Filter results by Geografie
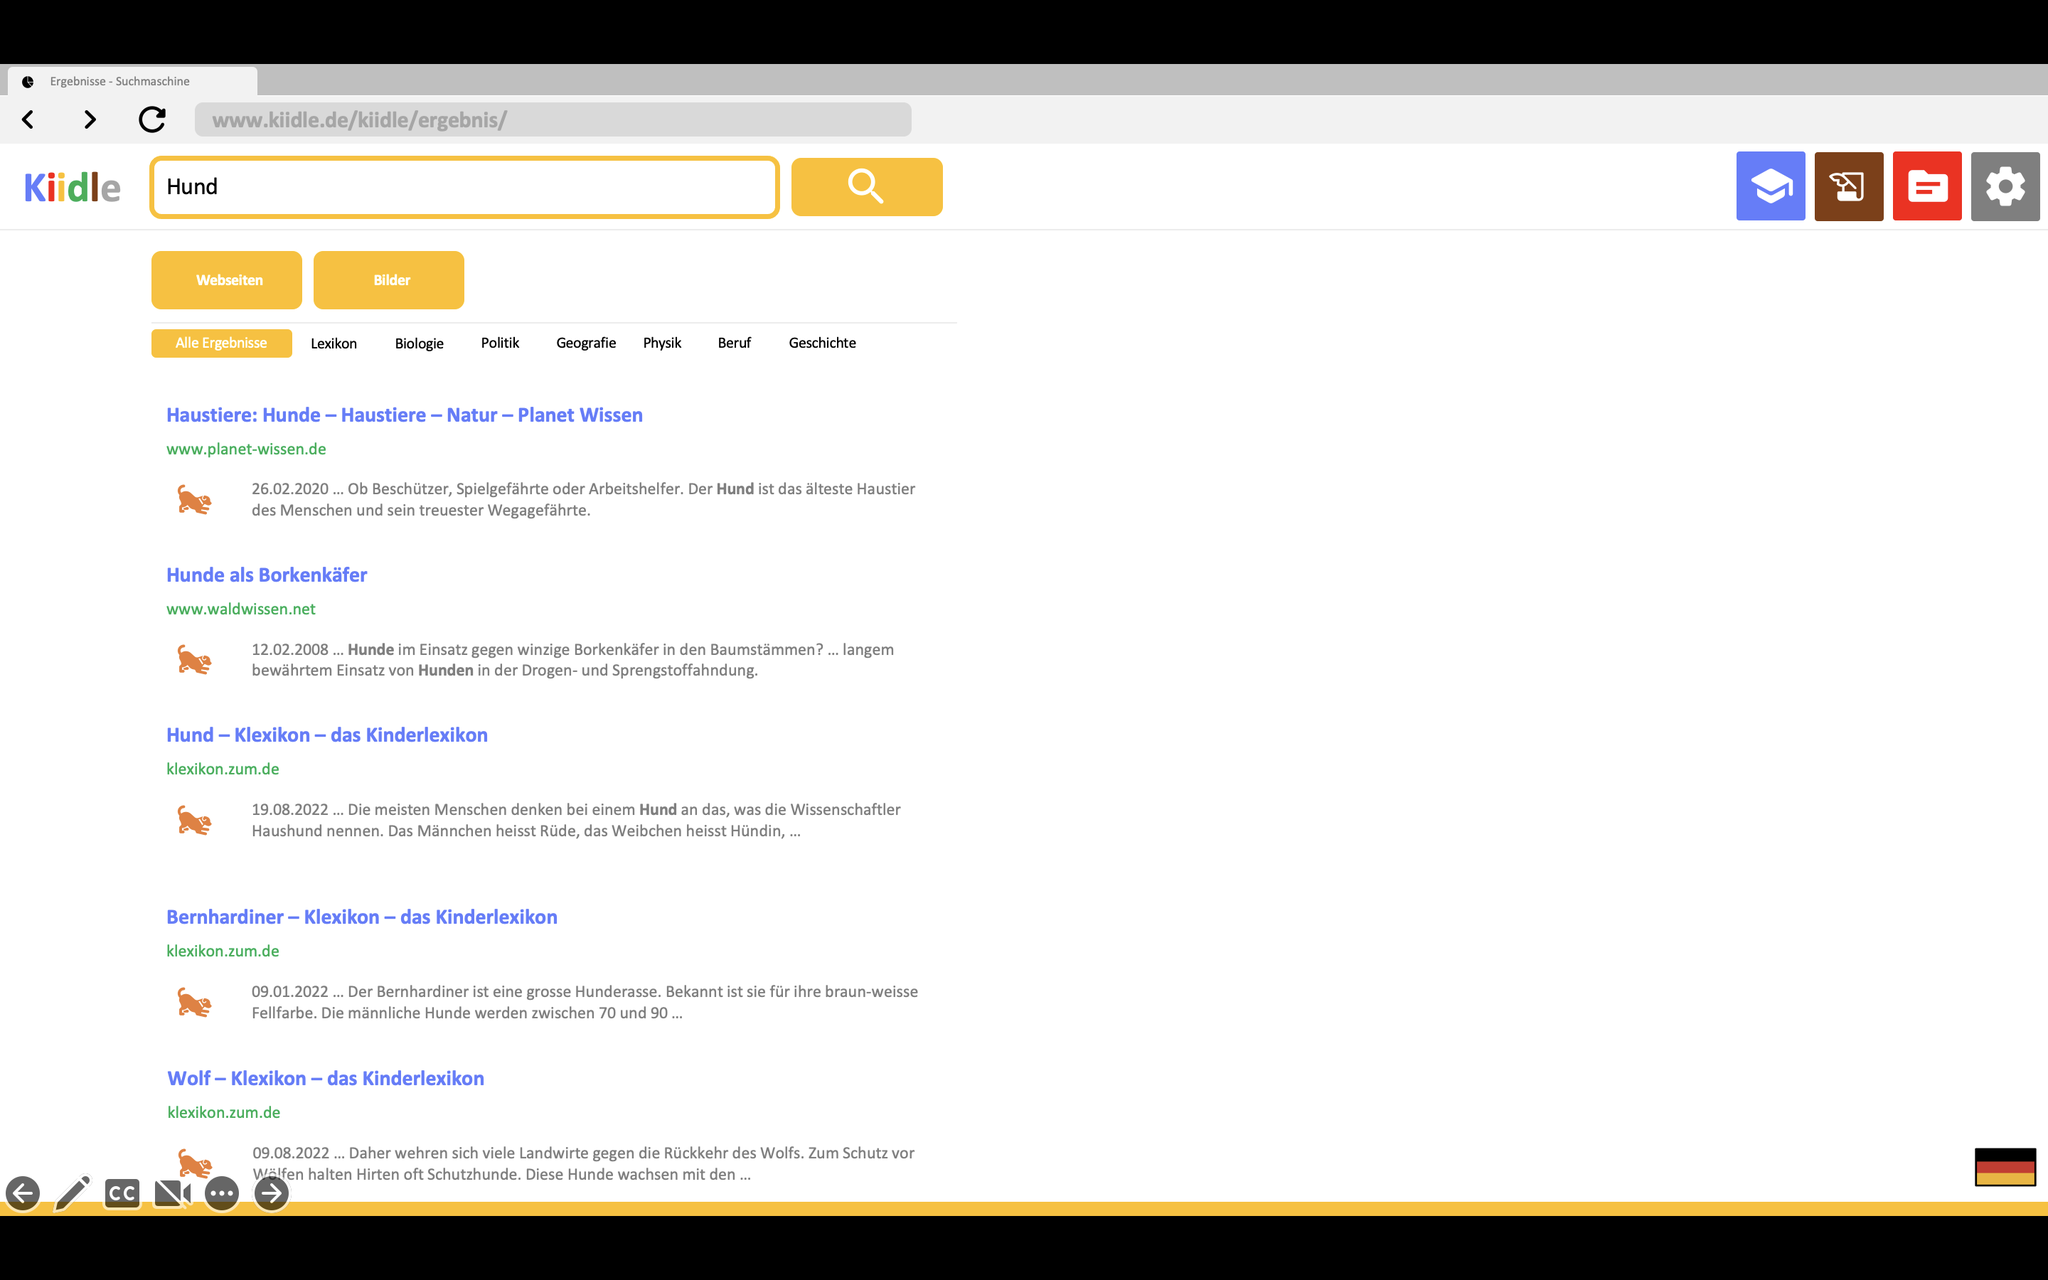 pos(586,343)
